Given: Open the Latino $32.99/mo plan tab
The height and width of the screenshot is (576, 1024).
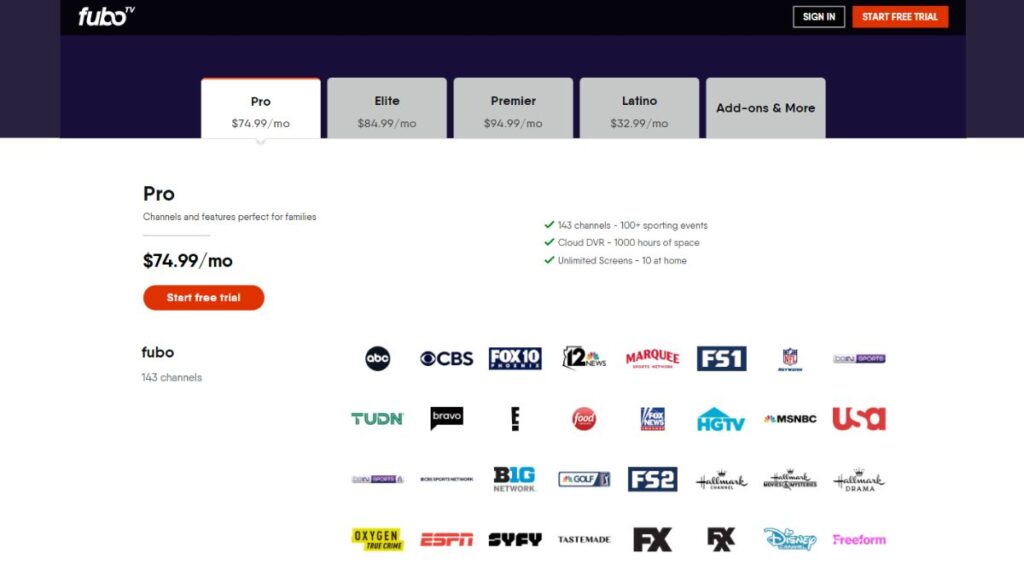Looking at the screenshot, I should pyautogui.click(x=639, y=108).
